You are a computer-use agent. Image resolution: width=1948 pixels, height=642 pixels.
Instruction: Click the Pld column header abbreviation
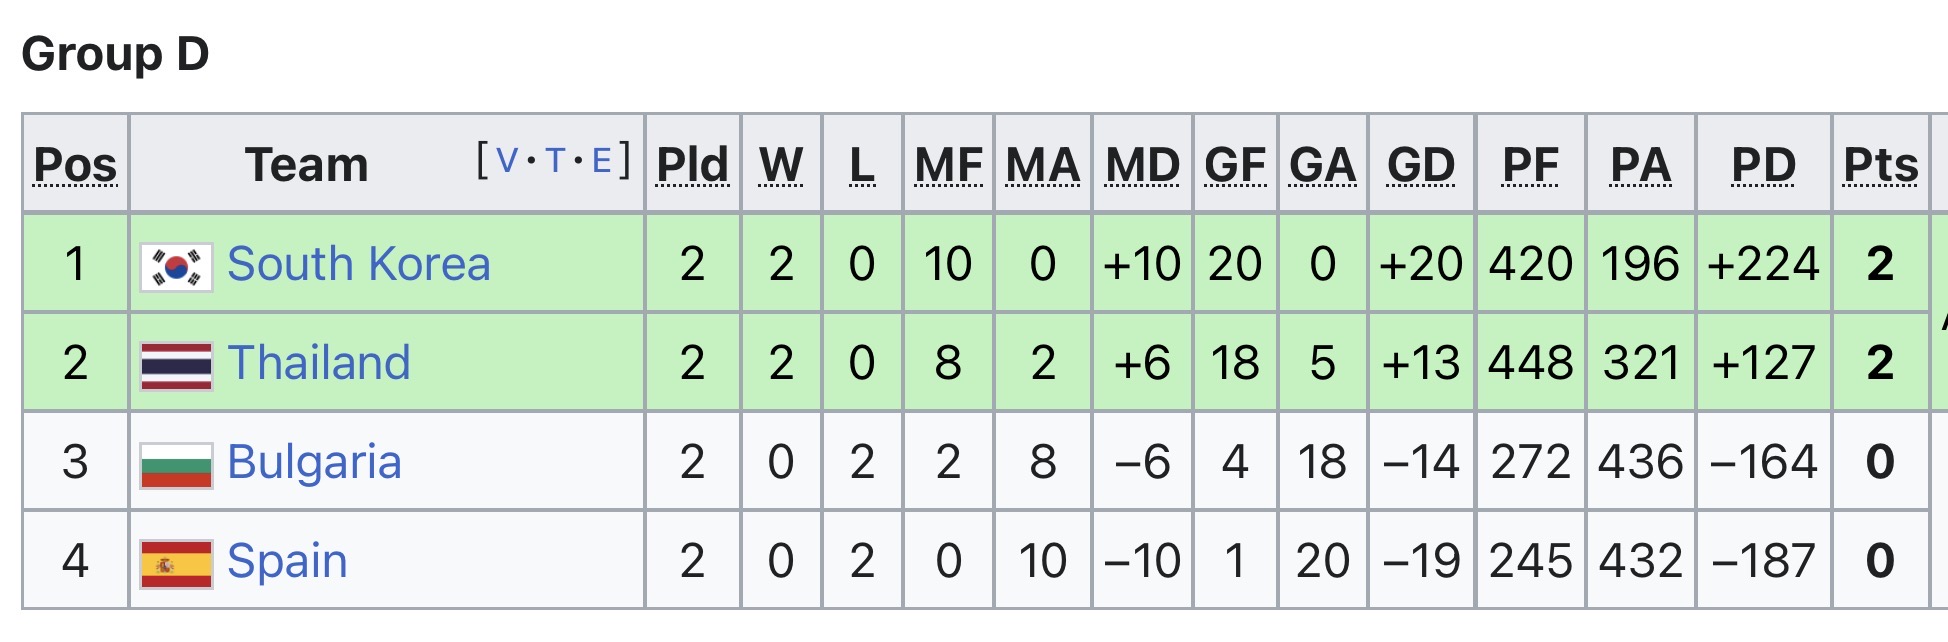(x=692, y=165)
